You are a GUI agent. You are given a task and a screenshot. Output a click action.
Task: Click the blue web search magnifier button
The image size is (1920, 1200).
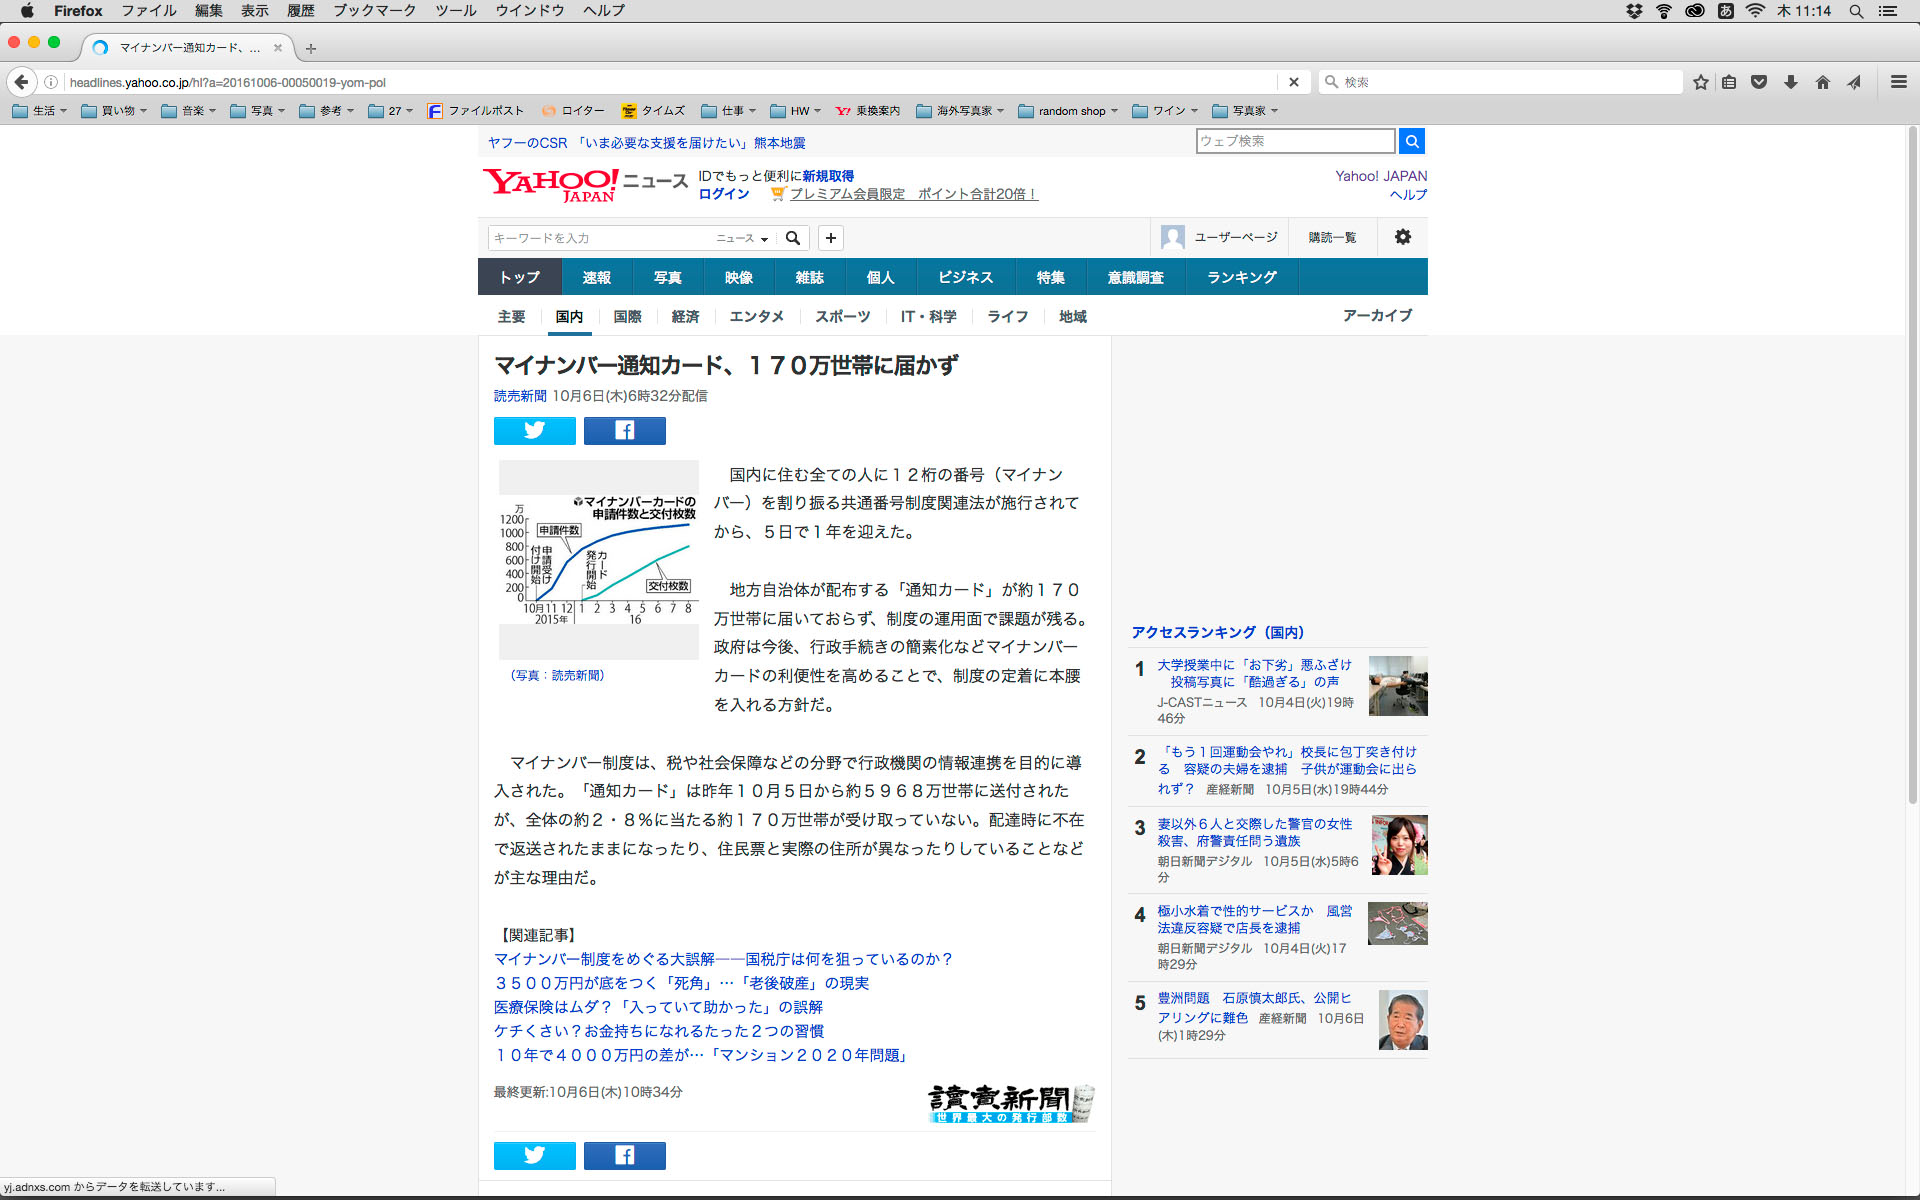(x=1411, y=141)
